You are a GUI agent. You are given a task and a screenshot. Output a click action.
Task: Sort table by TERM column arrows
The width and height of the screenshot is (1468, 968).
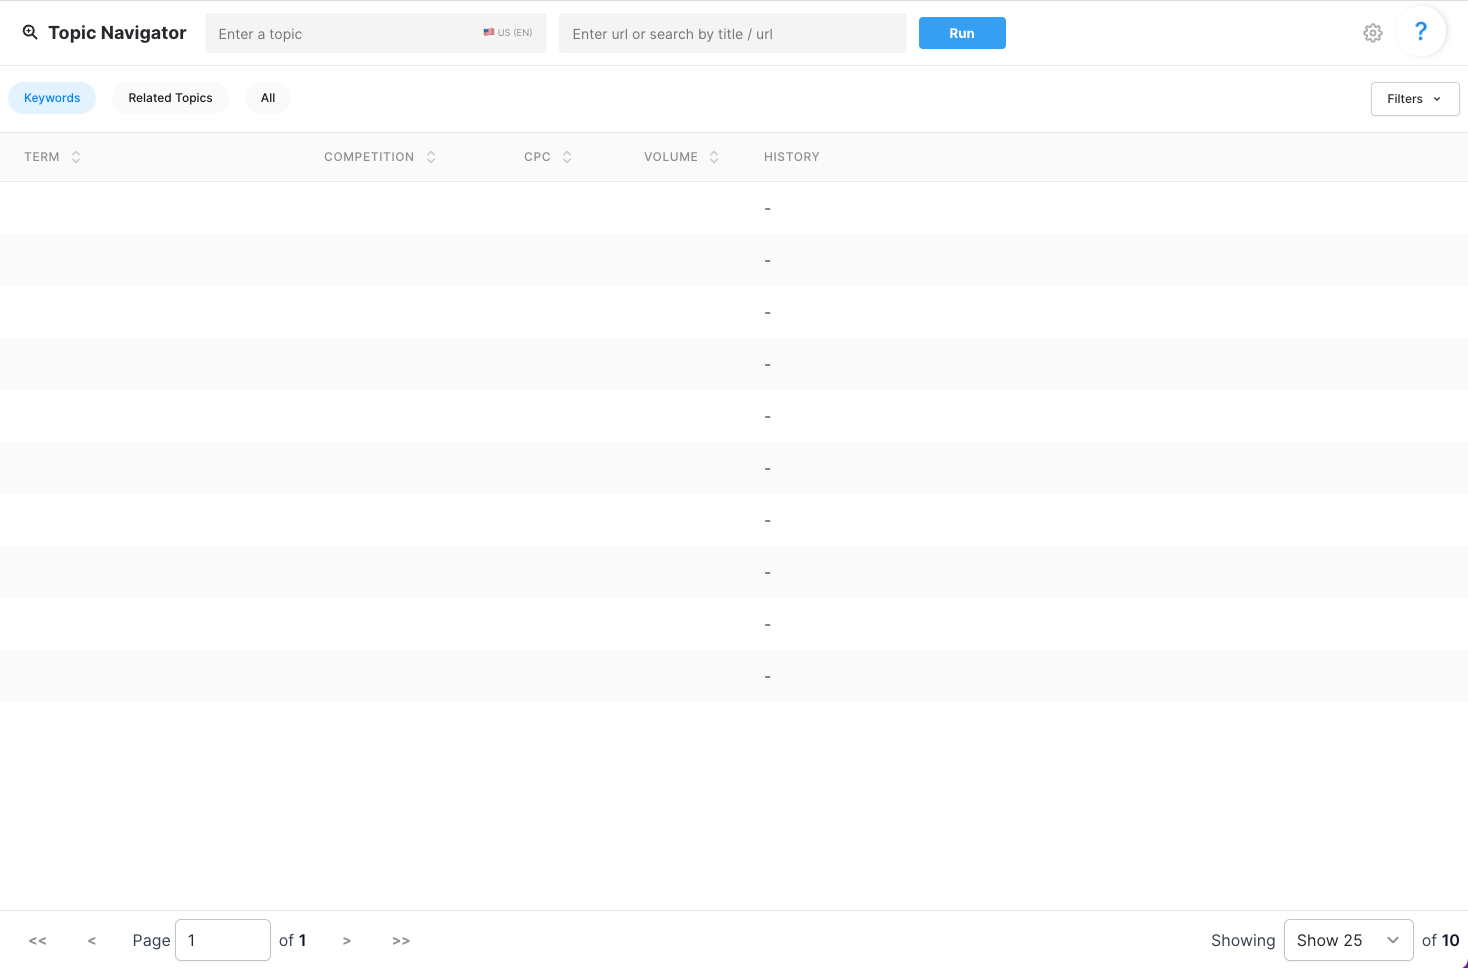(x=76, y=157)
